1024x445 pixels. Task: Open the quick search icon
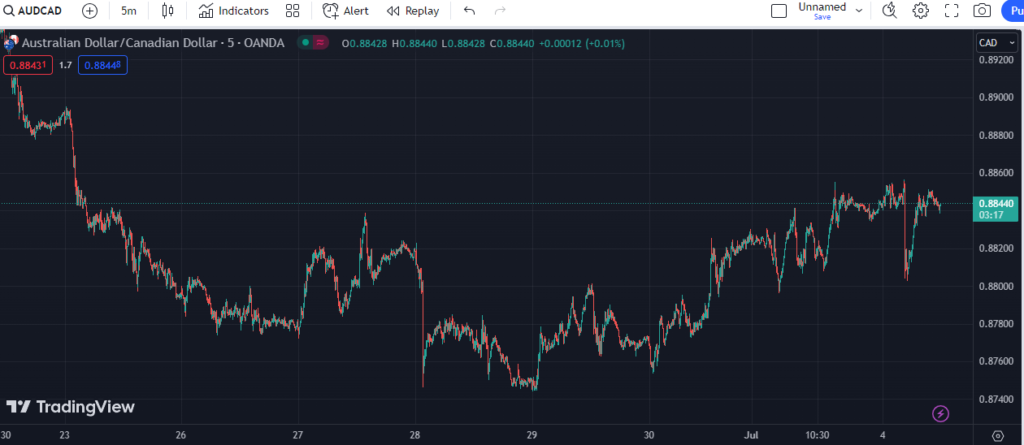[889, 11]
